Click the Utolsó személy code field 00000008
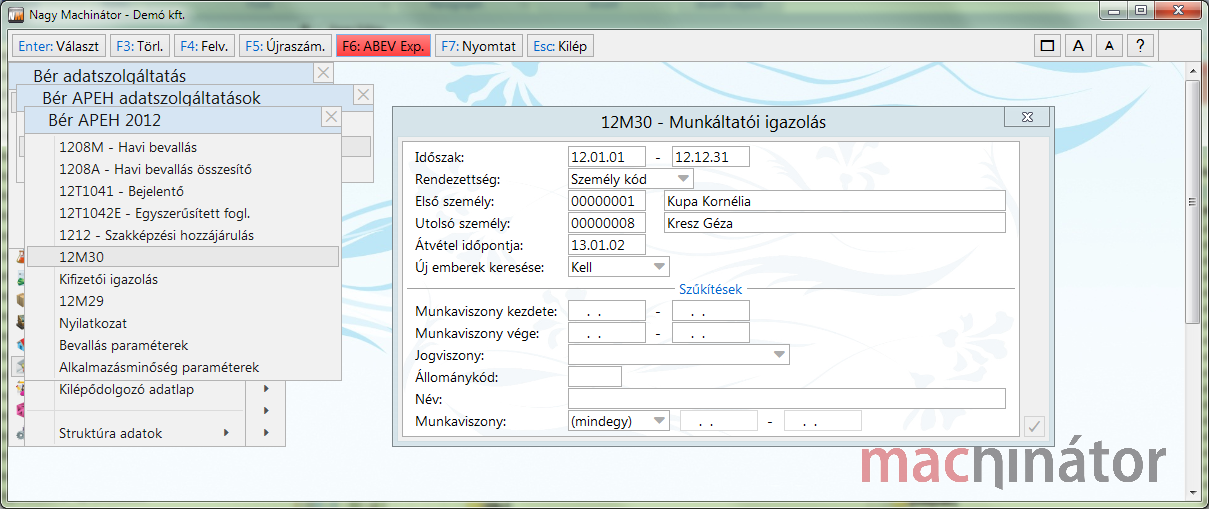This screenshot has height=509, width=1209. point(606,223)
